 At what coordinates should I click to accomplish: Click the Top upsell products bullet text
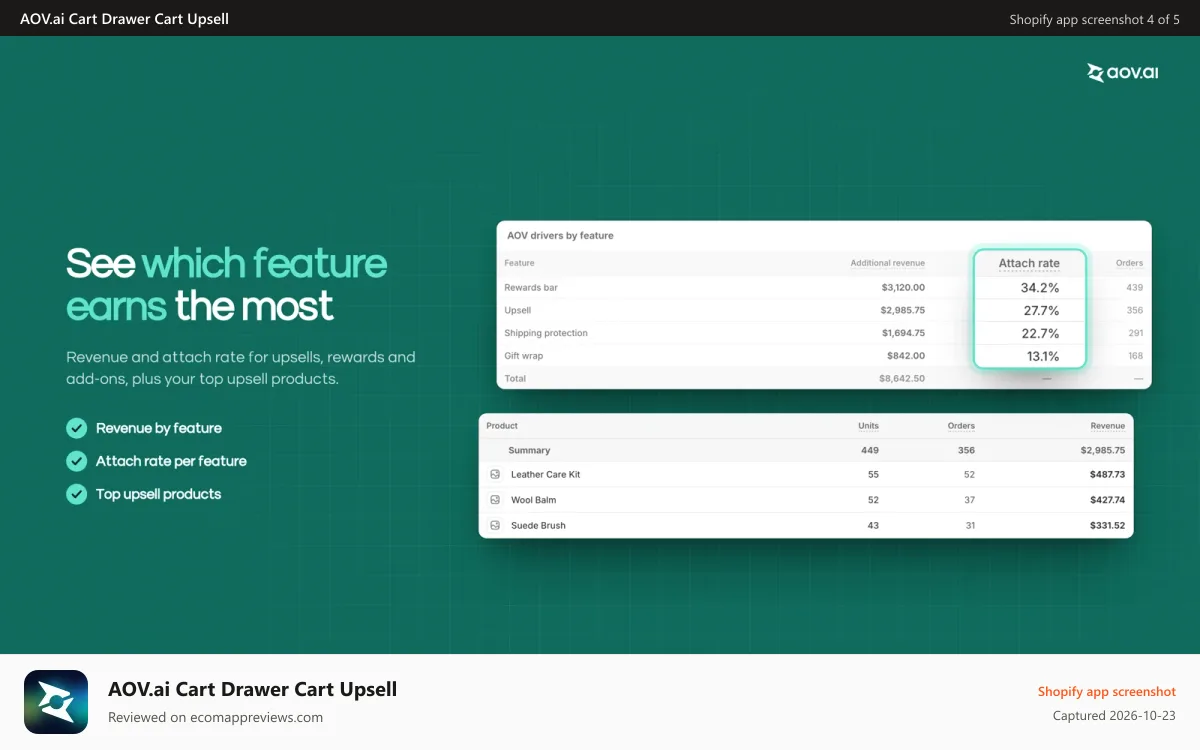(x=158, y=494)
